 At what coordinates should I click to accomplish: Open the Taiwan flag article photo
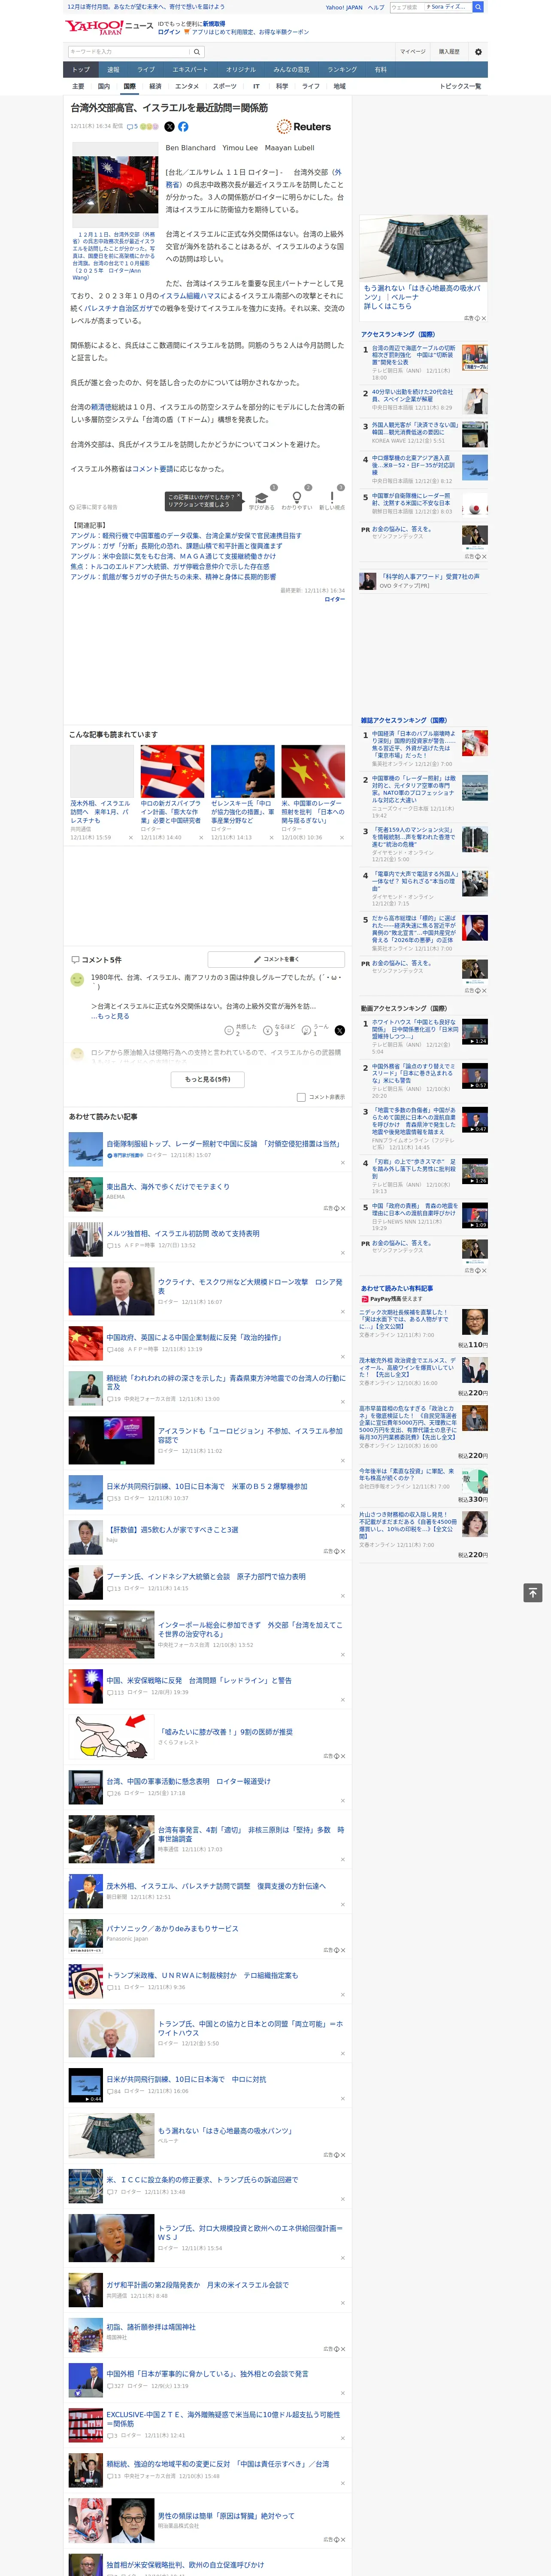115,185
